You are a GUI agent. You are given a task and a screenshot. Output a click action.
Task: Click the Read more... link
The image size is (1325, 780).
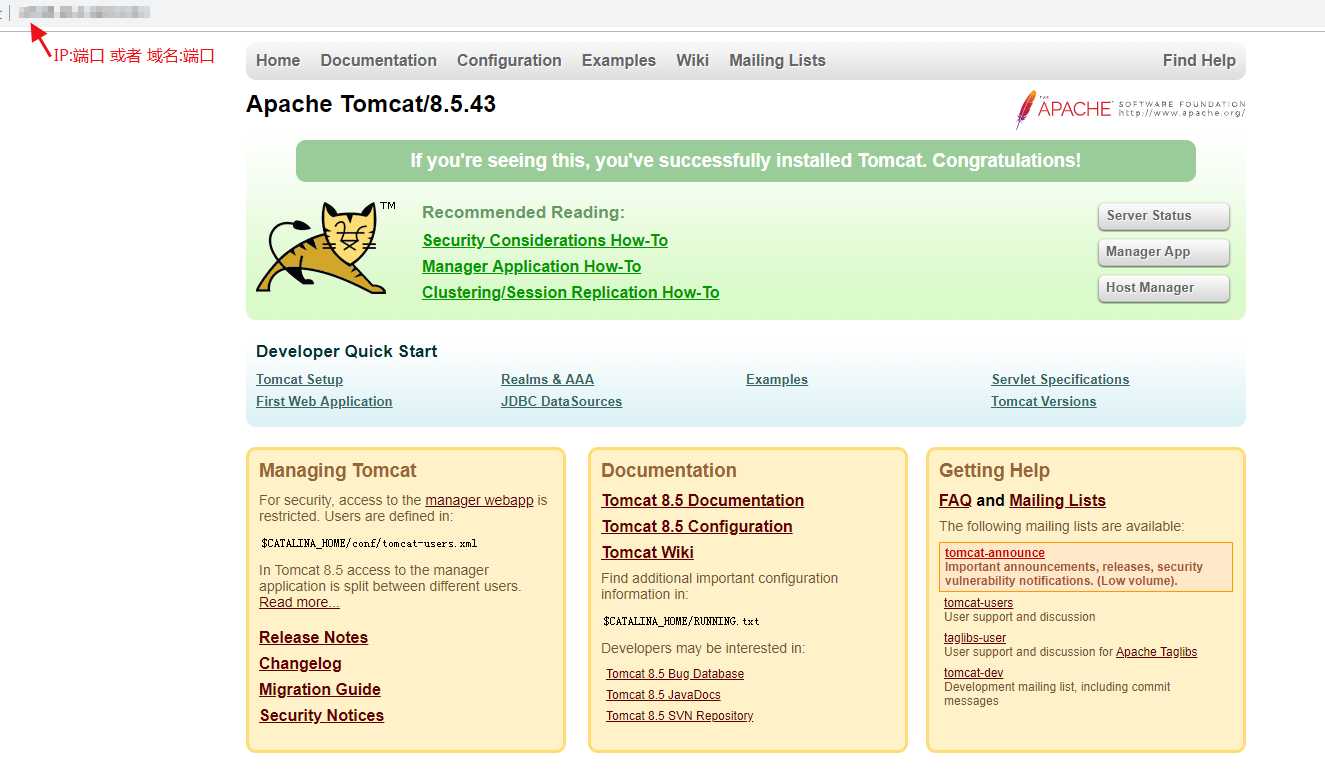pos(299,602)
